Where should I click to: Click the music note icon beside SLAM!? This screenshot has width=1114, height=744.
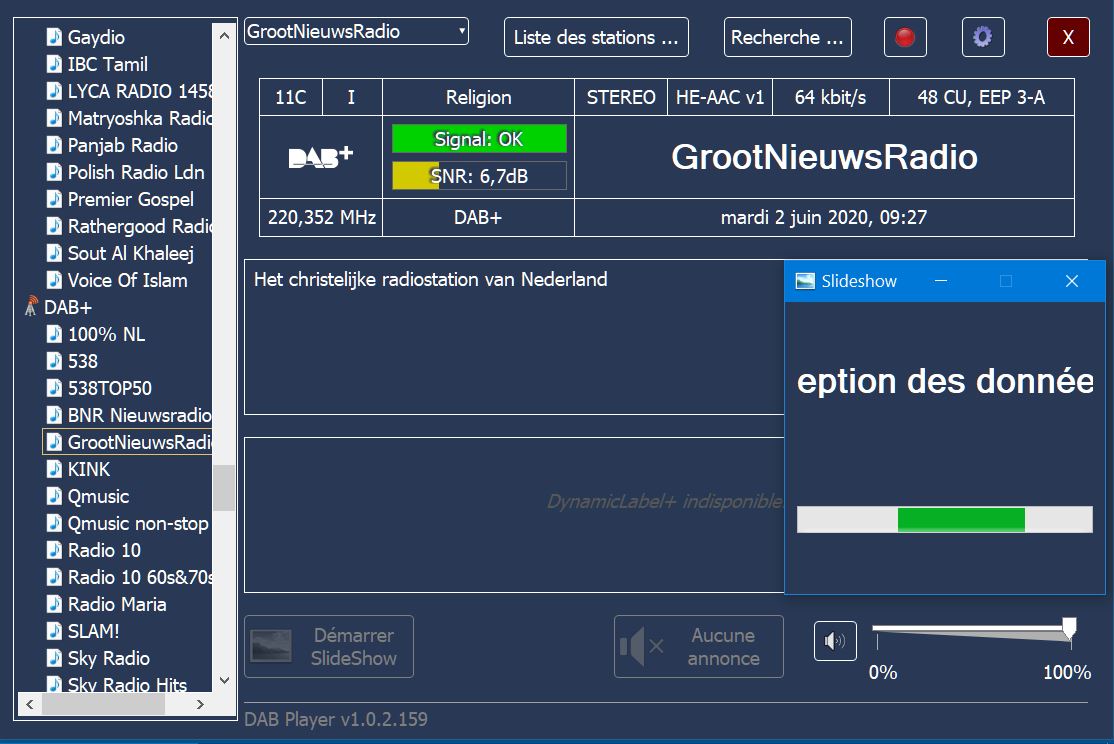pos(54,631)
